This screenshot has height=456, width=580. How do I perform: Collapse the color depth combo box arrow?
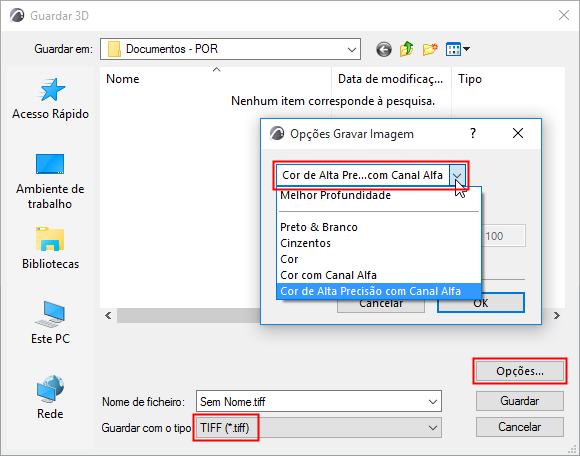click(x=458, y=175)
